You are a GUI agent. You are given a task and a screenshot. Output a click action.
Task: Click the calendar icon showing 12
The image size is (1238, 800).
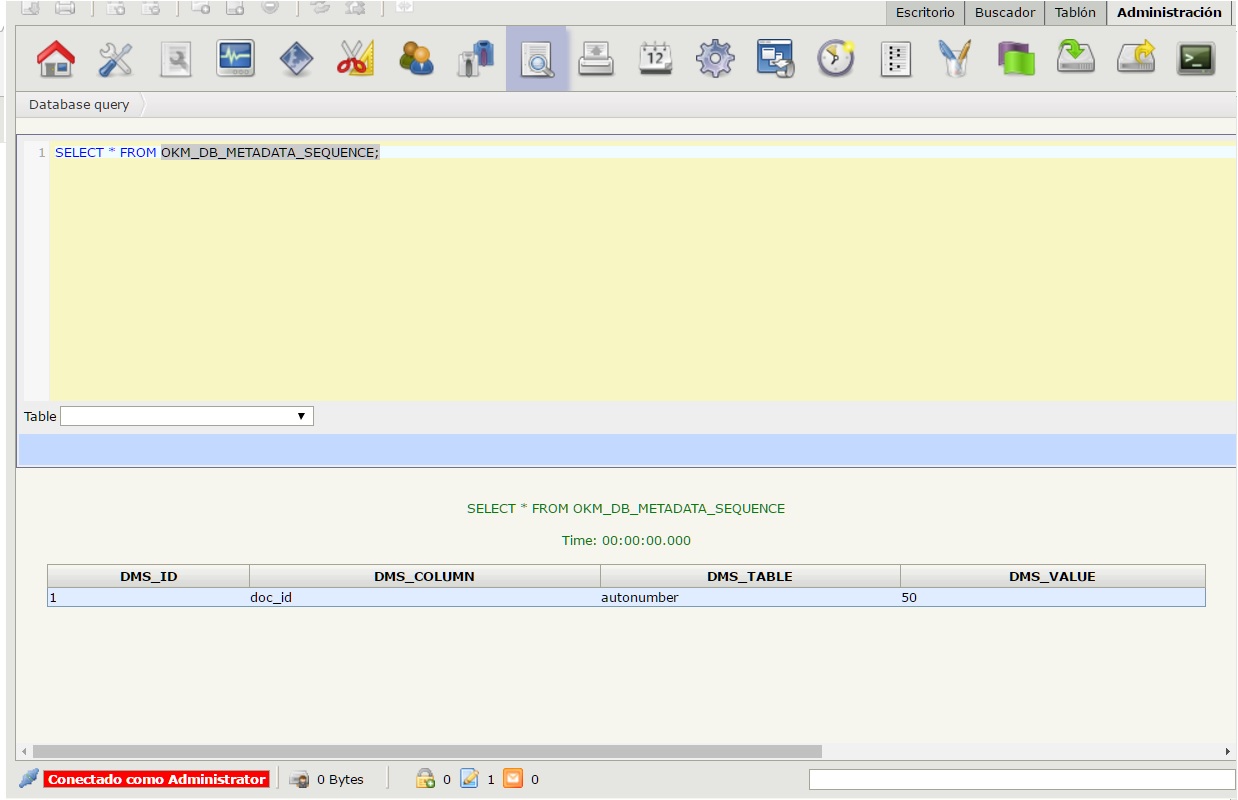[655, 59]
